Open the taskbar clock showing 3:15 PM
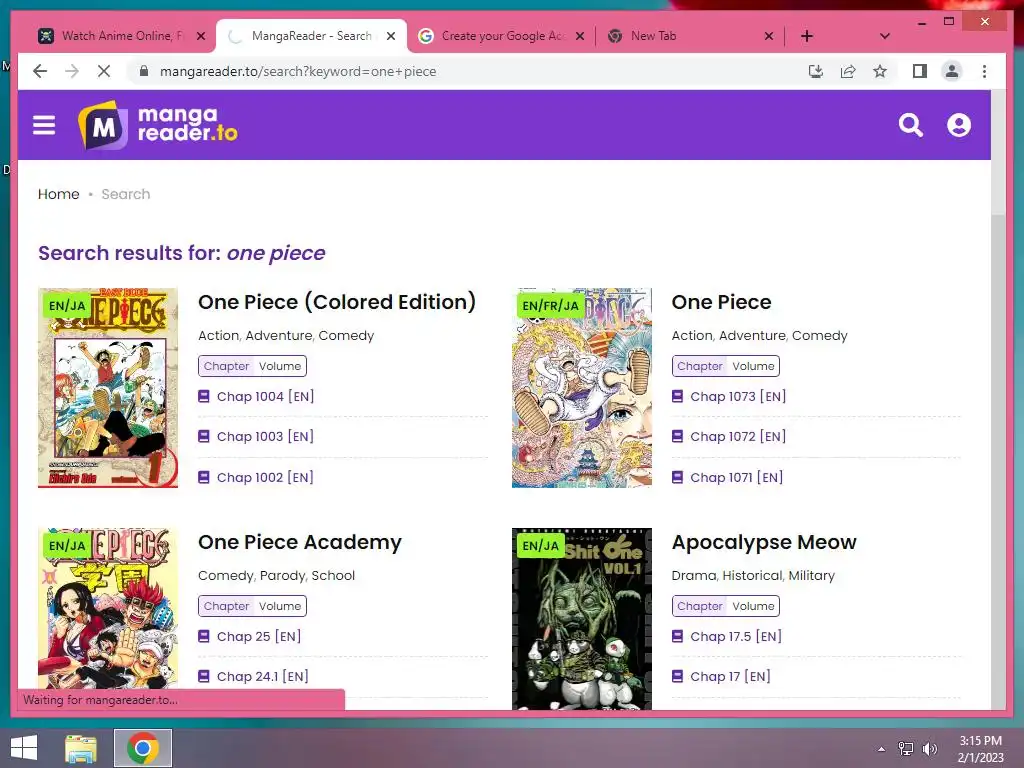This screenshot has width=1024, height=768. [x=980, y=749]
